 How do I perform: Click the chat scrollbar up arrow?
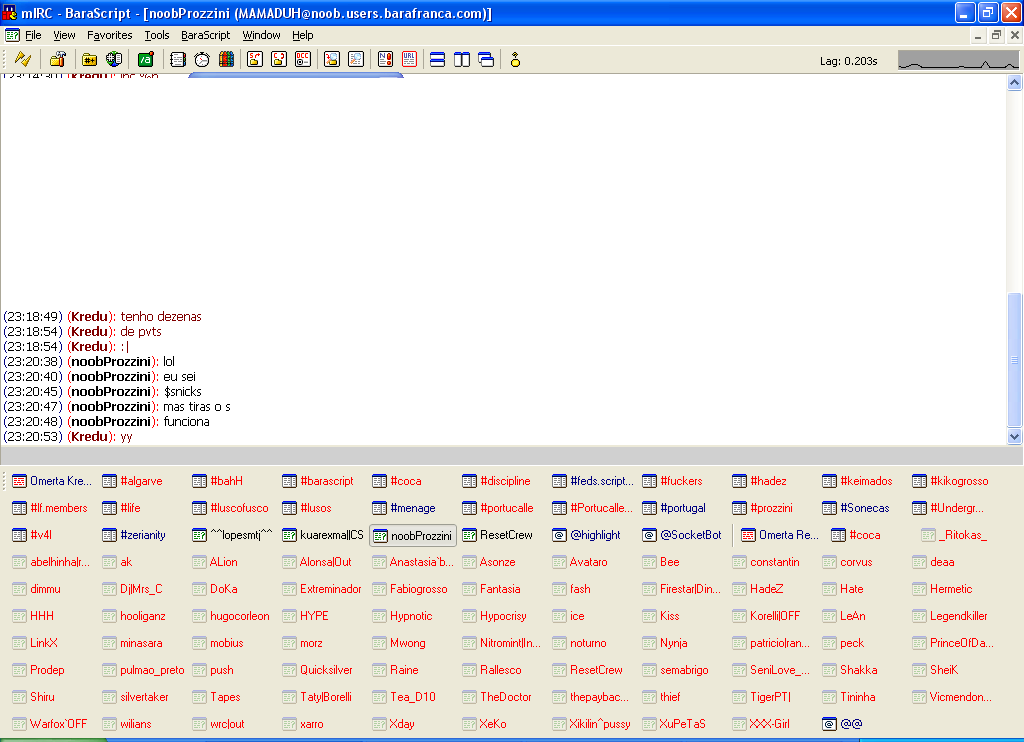pos(1015,83)
